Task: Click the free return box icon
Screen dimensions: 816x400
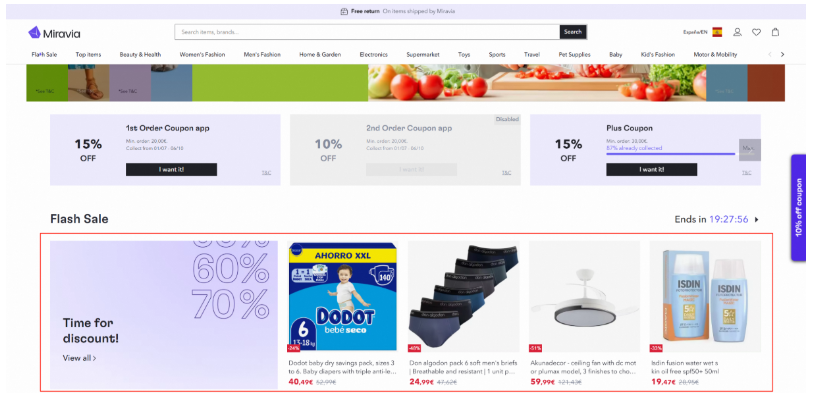Action: coord(344,11)
